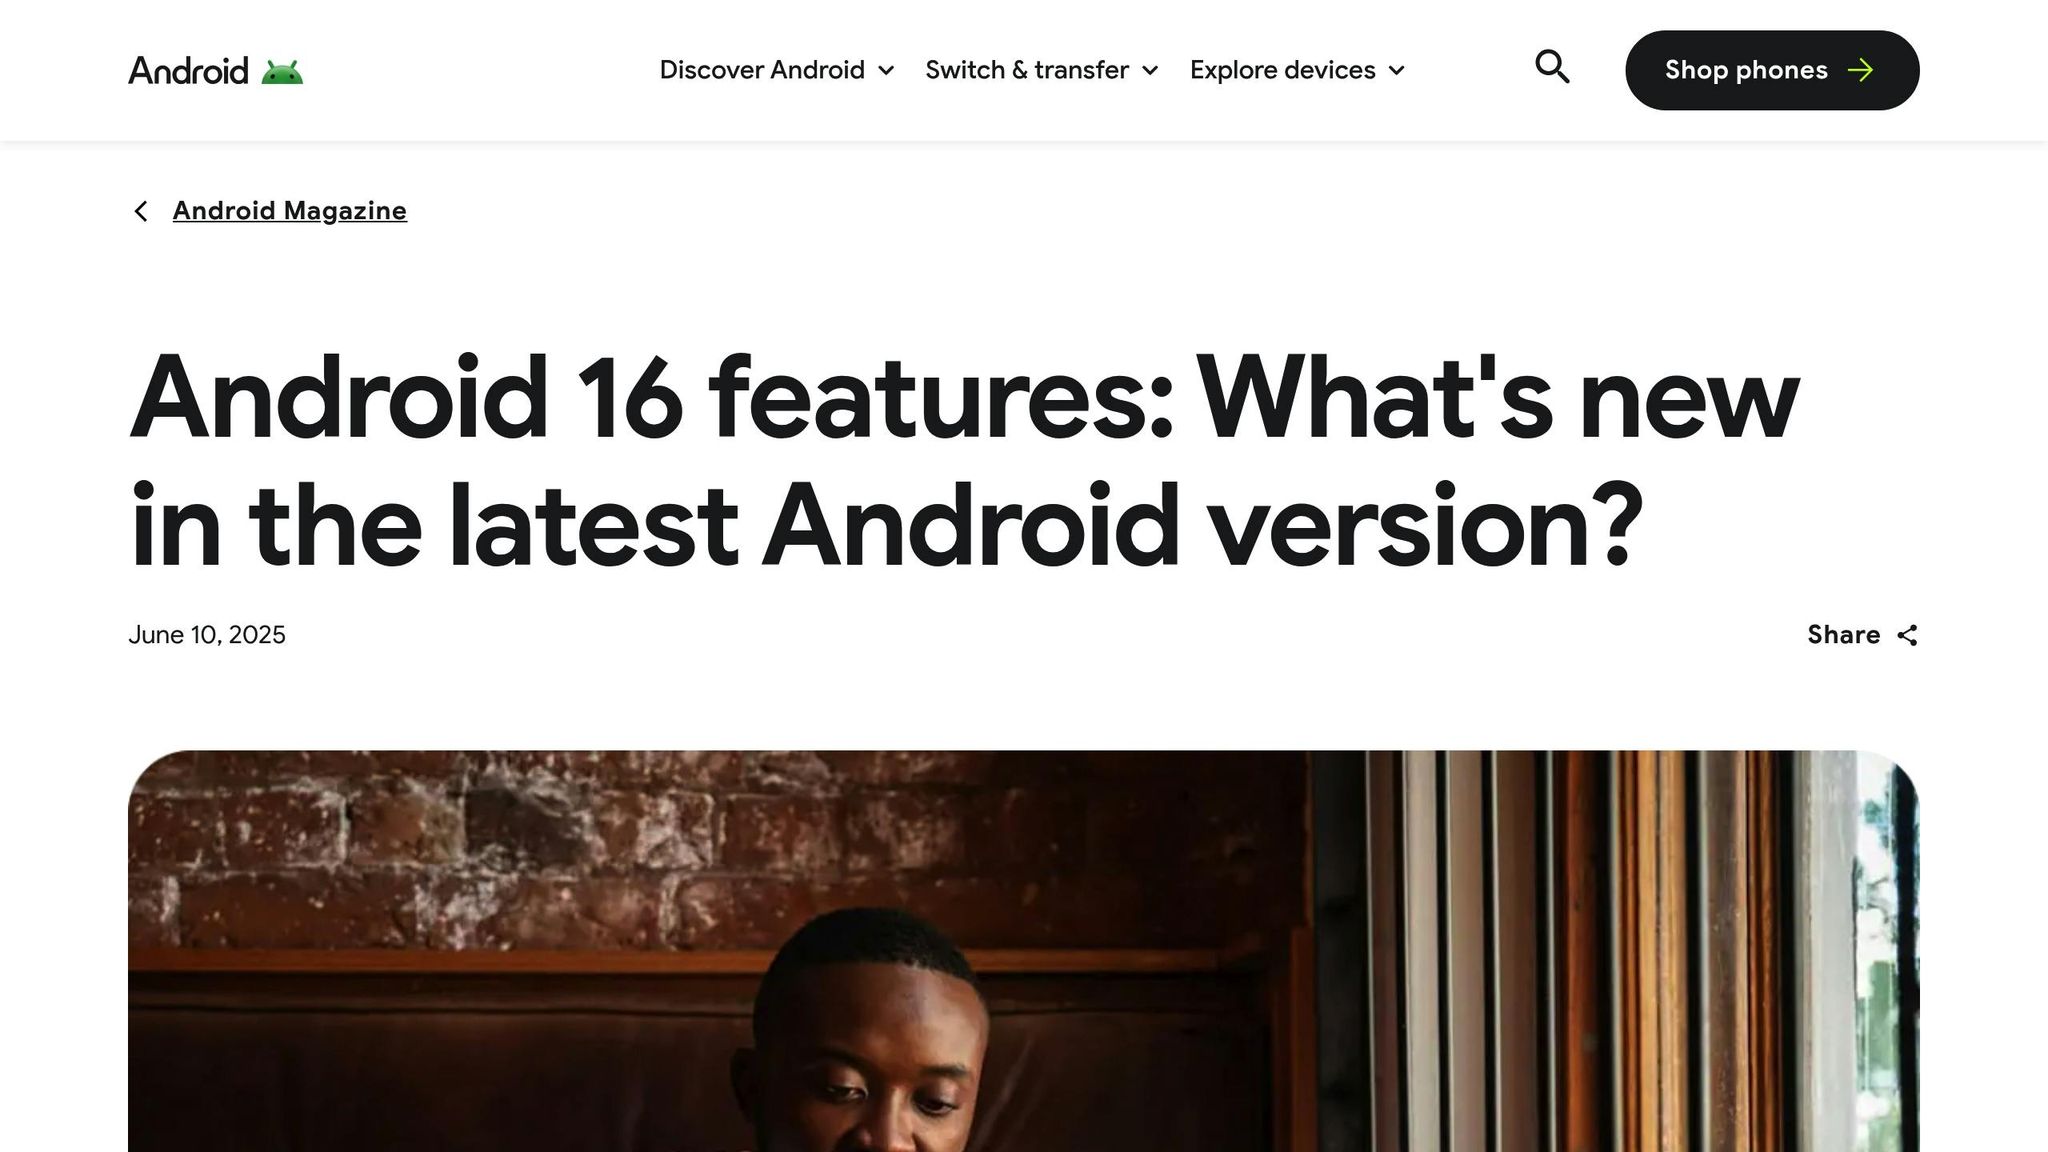Click the green Android robot head icon

point(282,72)
